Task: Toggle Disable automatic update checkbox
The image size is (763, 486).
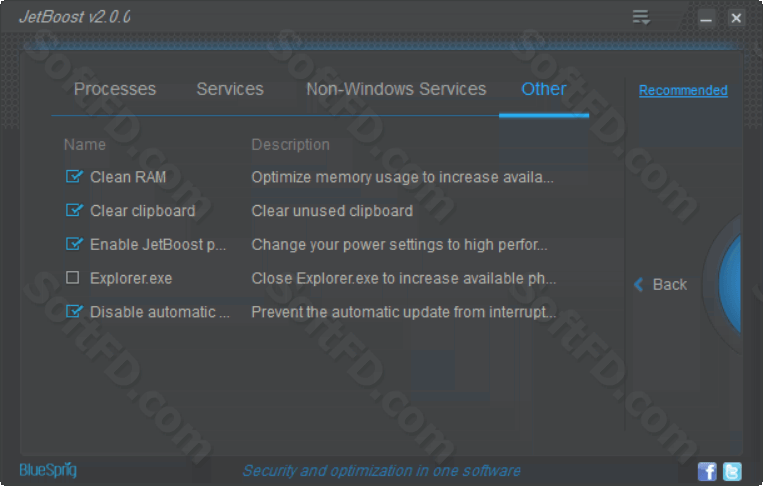Action: pos(73,311)
